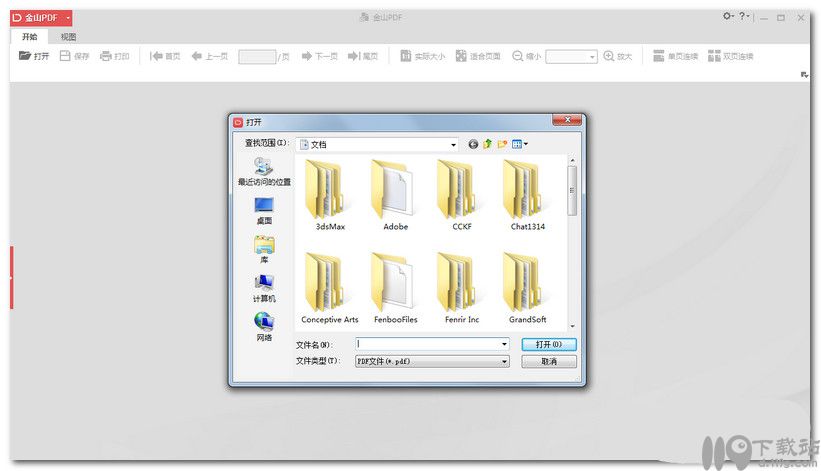Select the Conceptive Arts folder
821x471 pixels.
330,288
